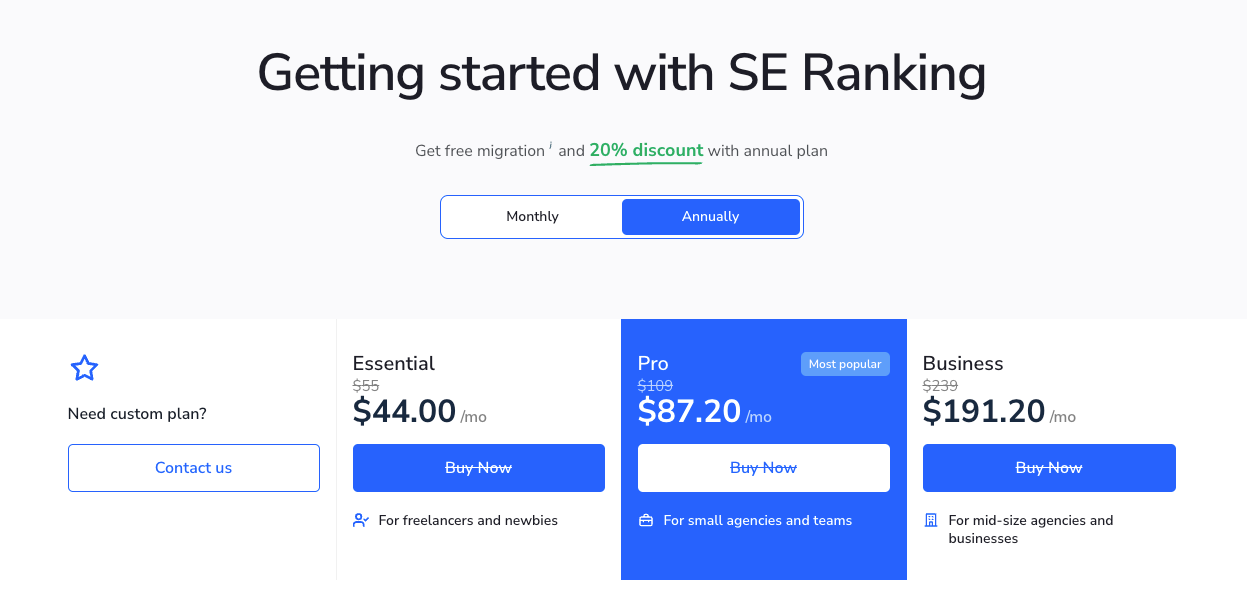The height and width of the screenshot is (607, 1247).
Task: Select Annually billing option
Action: coord(711,217)
